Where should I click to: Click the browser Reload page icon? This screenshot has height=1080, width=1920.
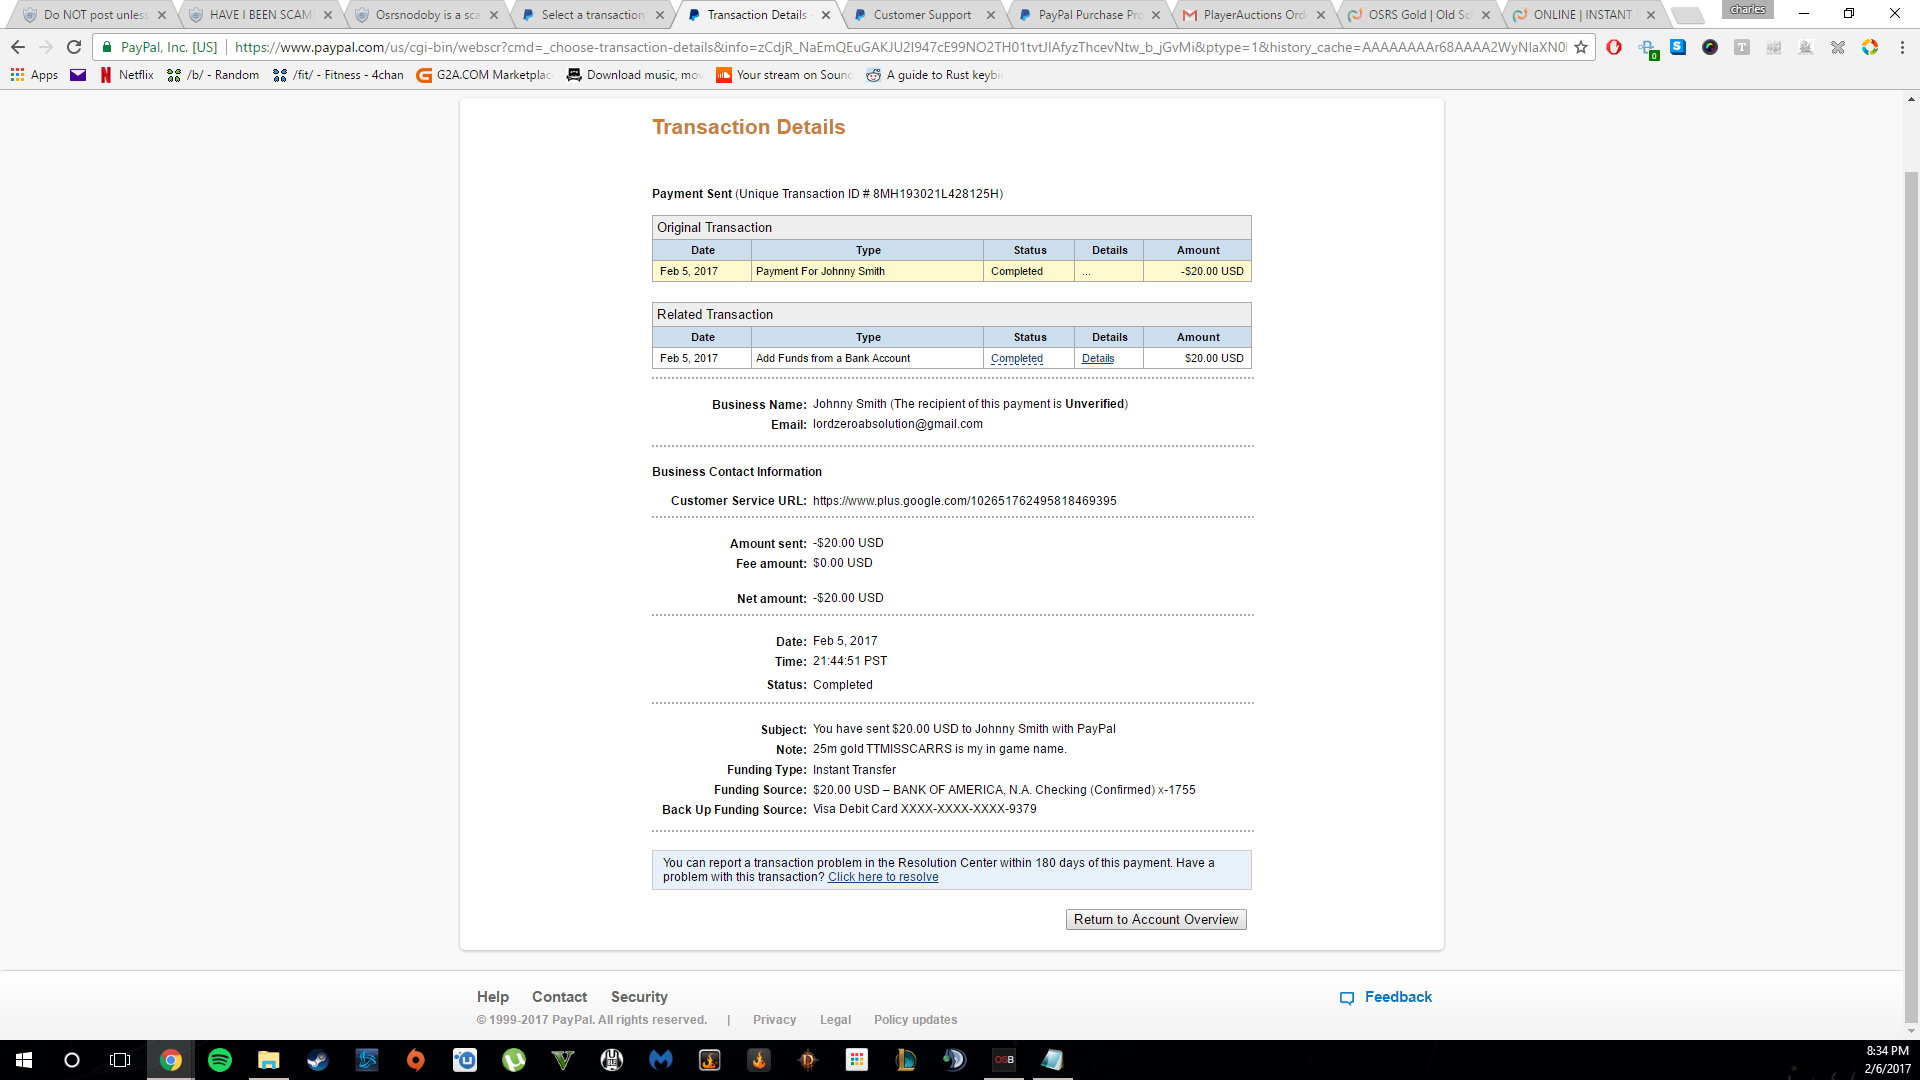[x=74, y=47]
